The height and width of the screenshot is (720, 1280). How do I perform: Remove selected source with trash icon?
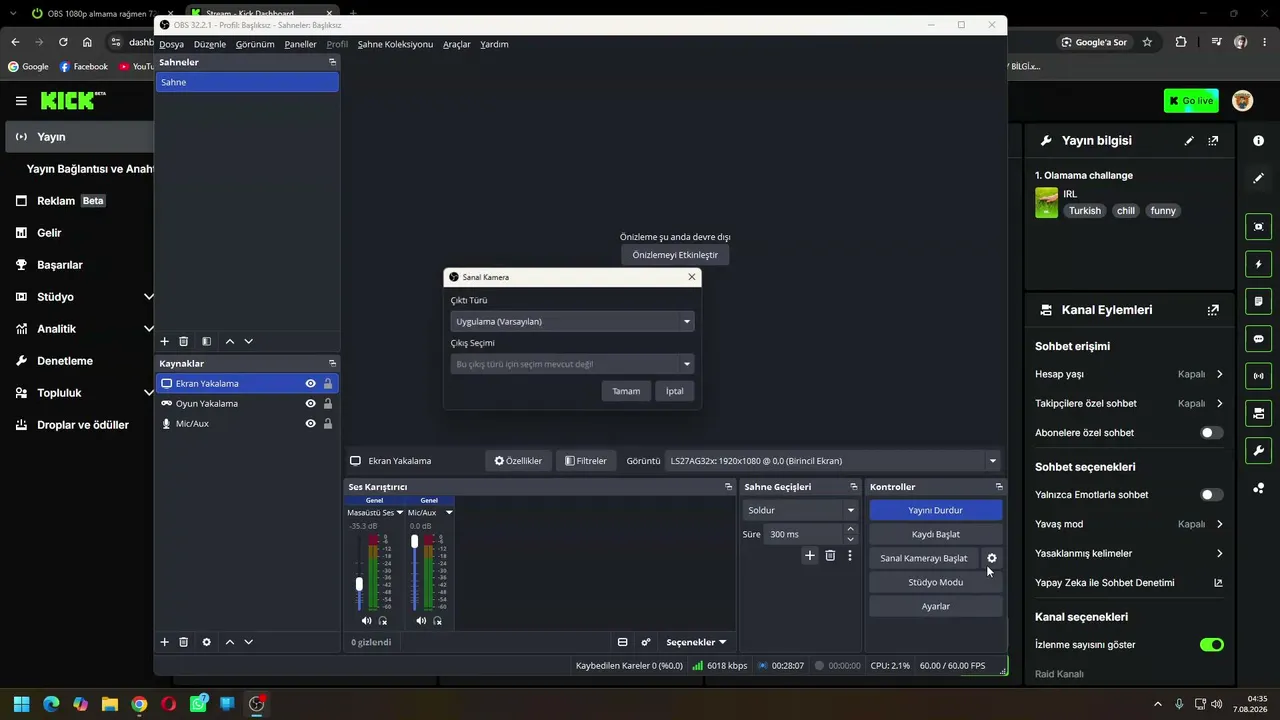click(184, 642)
